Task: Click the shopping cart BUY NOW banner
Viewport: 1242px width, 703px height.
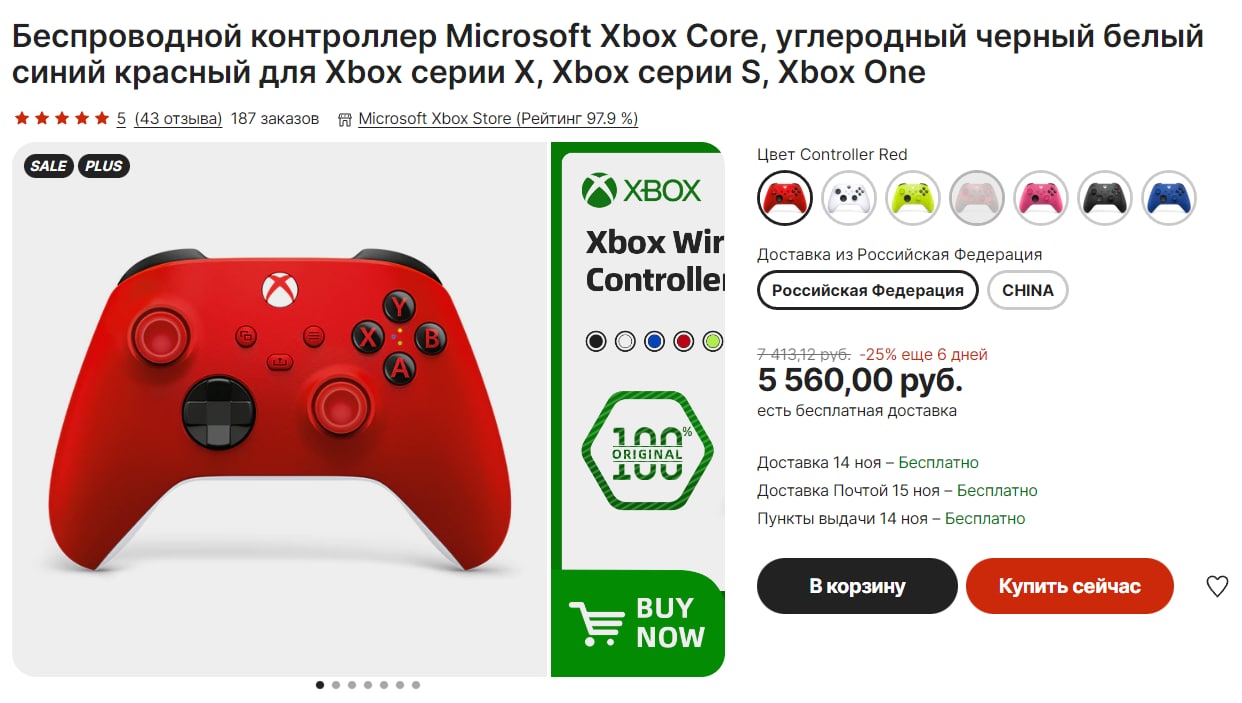Action: (637, 623)
